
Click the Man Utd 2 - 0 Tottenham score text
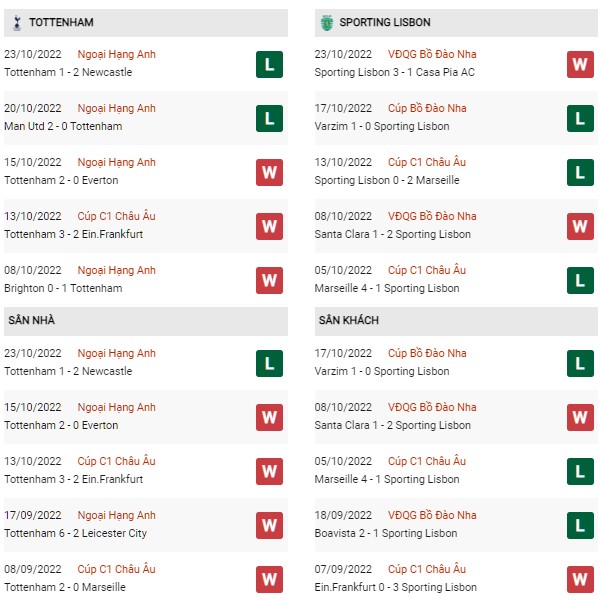63,127
